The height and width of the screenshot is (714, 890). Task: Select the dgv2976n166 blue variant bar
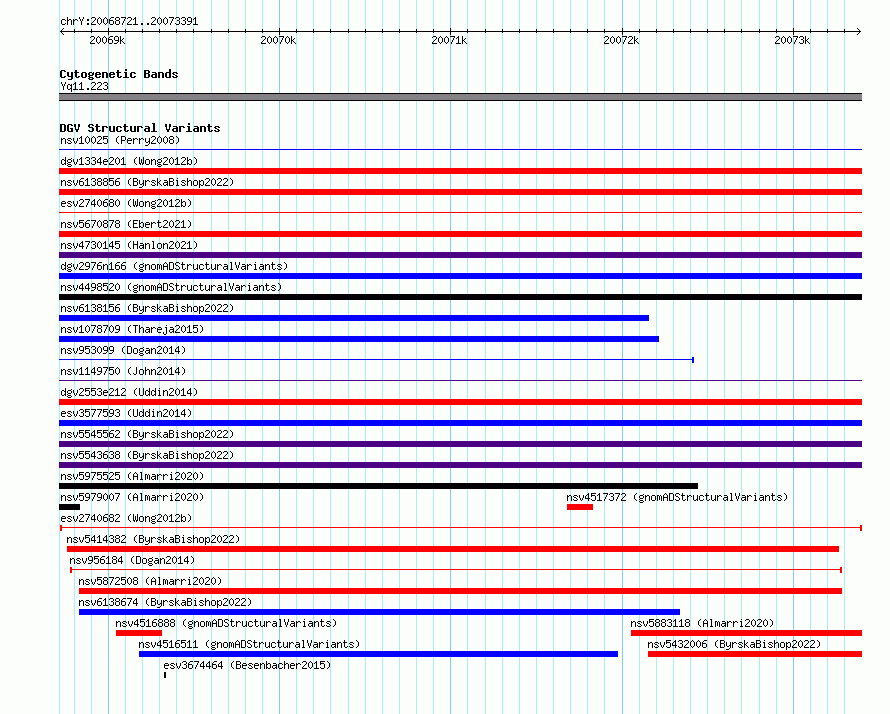(460, 276)
